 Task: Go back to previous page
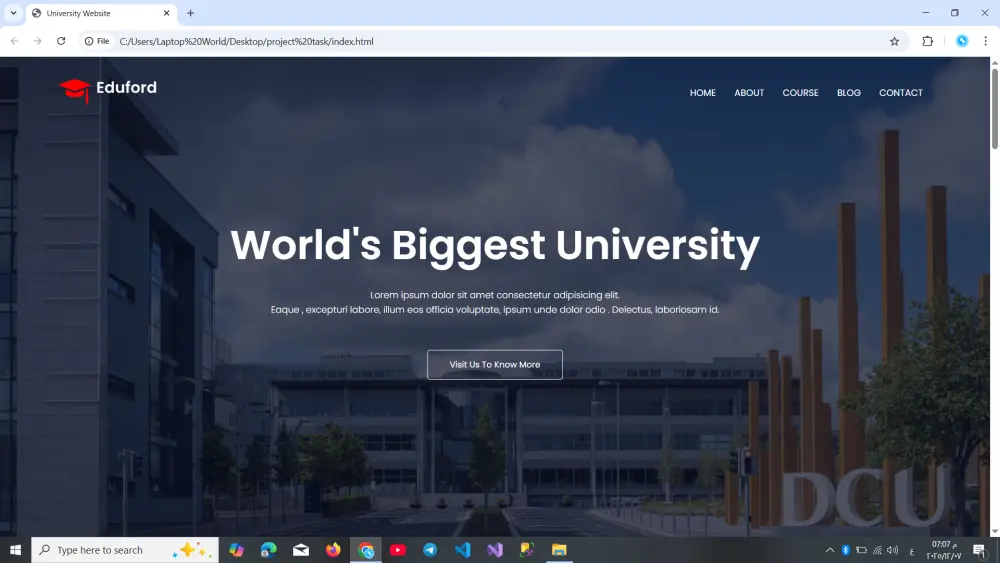14,41
